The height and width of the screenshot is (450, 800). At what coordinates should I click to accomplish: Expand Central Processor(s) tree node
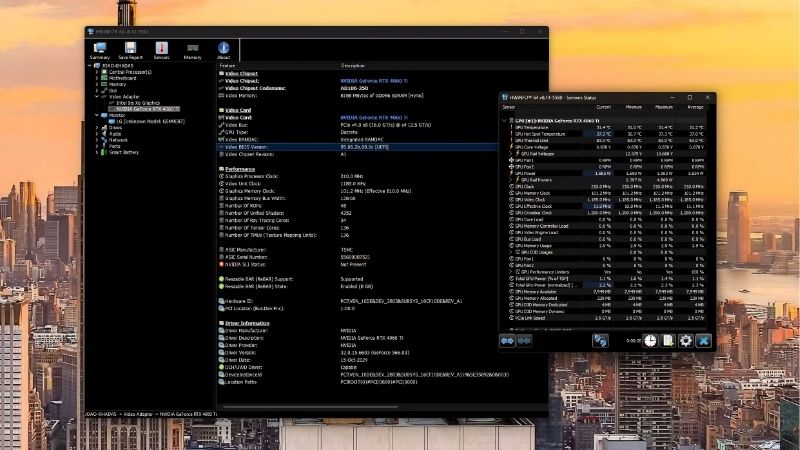(x=96, y=72)
